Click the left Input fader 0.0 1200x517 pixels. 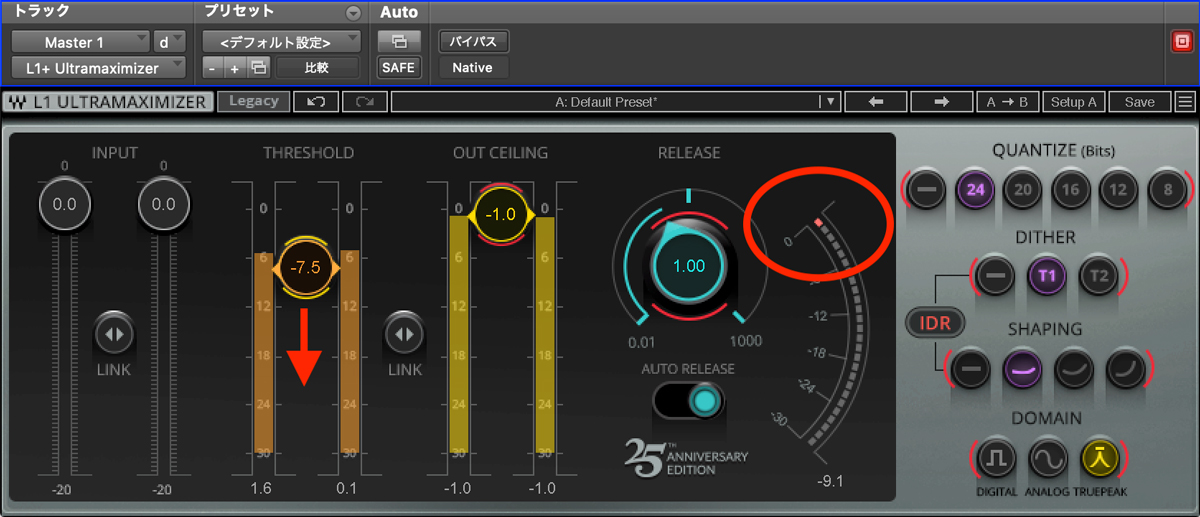pos(65,204)
